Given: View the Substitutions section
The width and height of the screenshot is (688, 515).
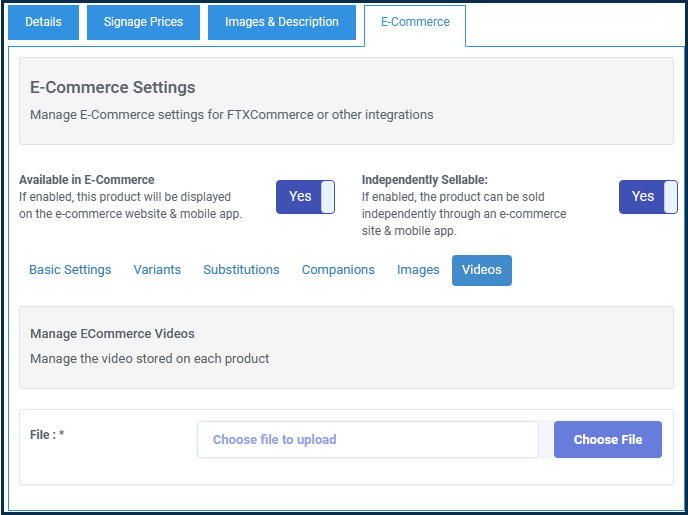Looking at the screenshot, I should click(241, 270).
